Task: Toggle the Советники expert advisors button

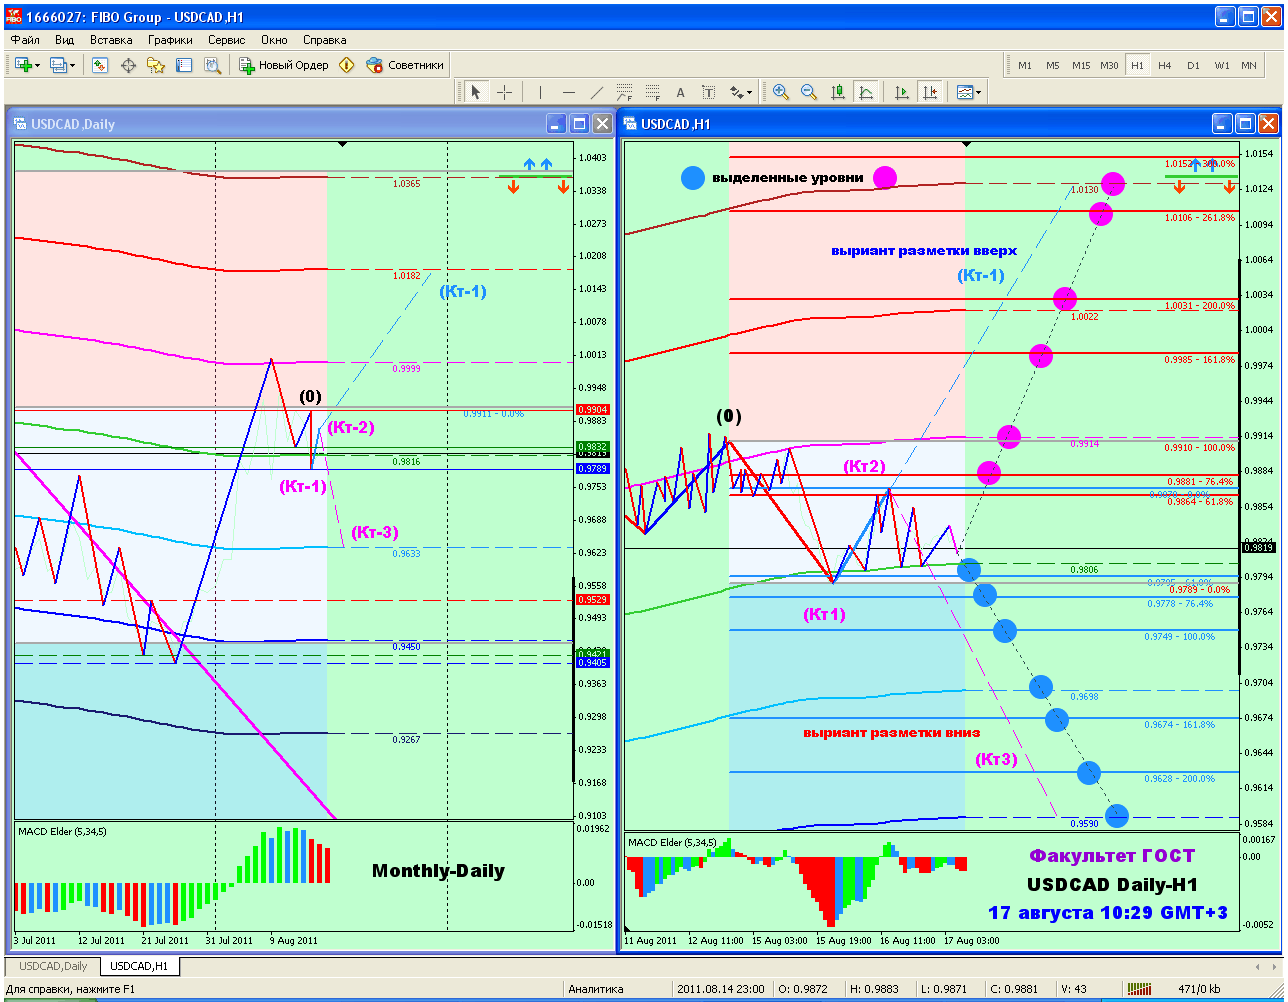Action: (x=405, y=65)
